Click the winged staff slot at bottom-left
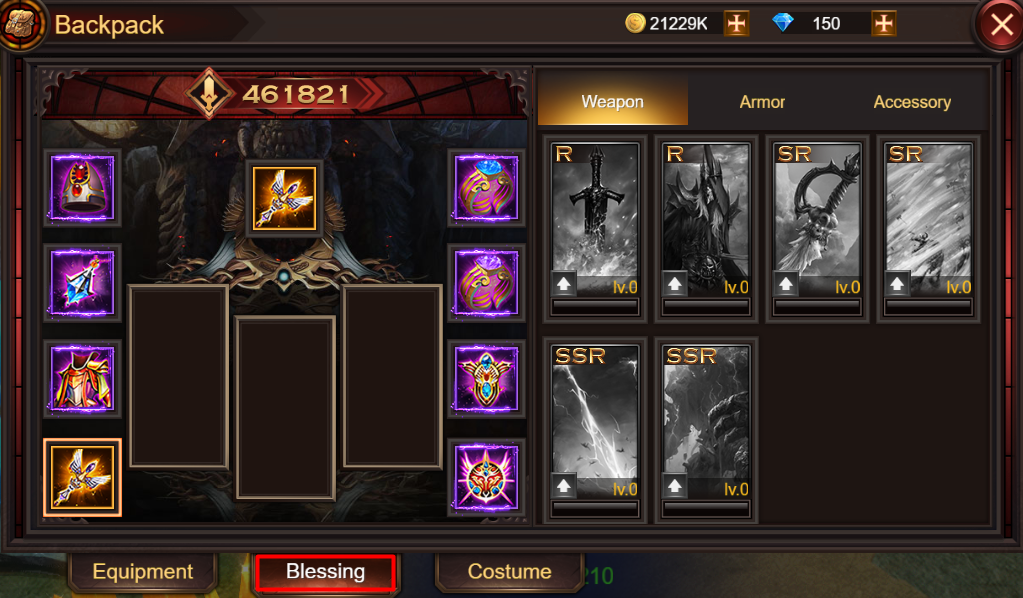The image size is (1023, 598). pos(82,478)
